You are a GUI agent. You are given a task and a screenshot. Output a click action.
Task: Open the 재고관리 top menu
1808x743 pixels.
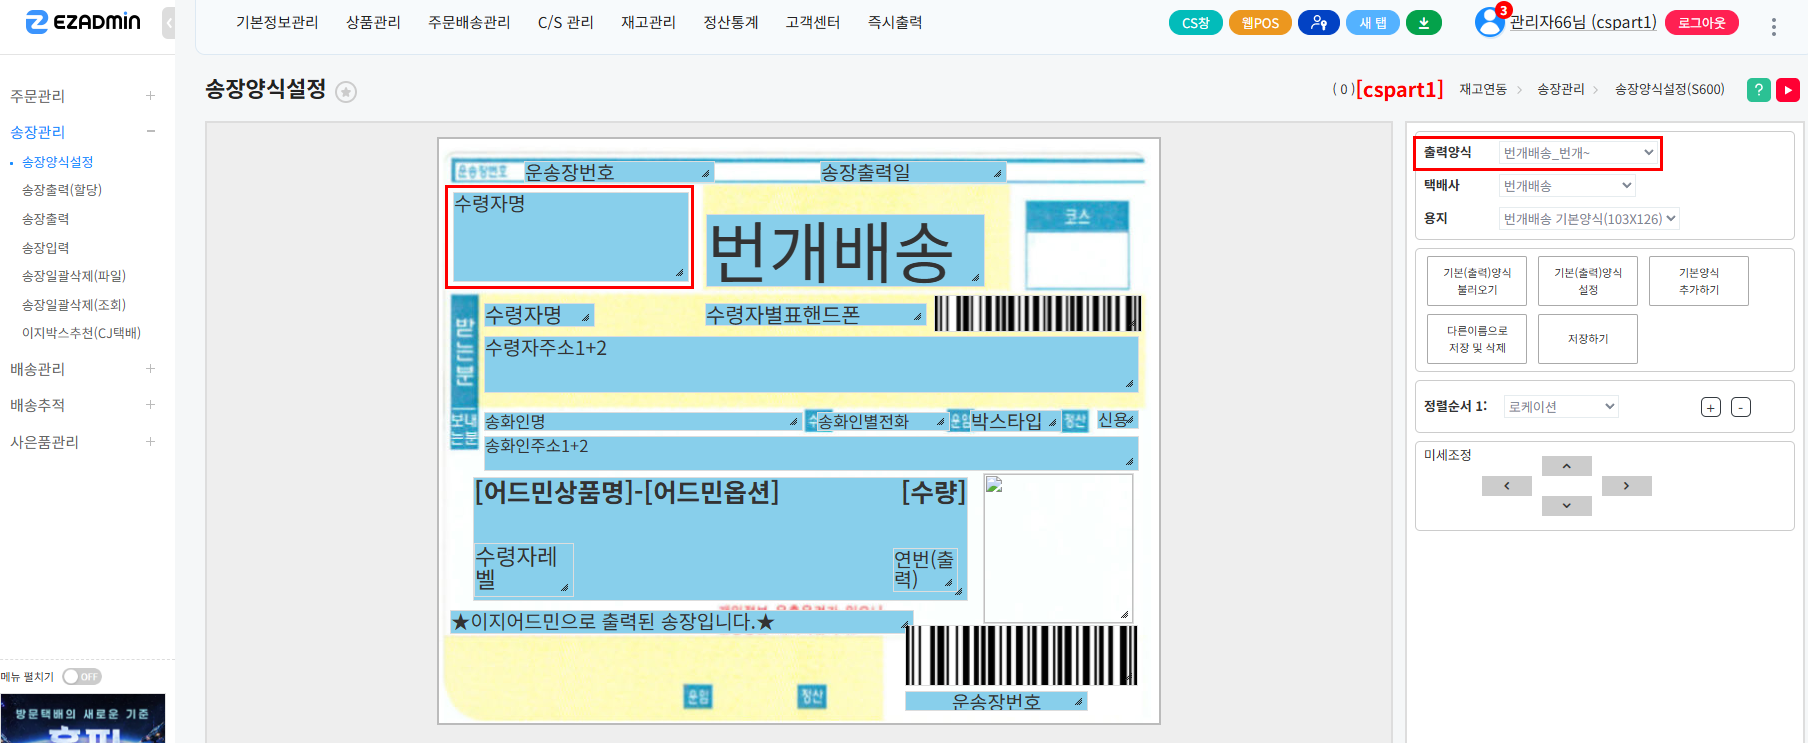(x=648, y=23)
